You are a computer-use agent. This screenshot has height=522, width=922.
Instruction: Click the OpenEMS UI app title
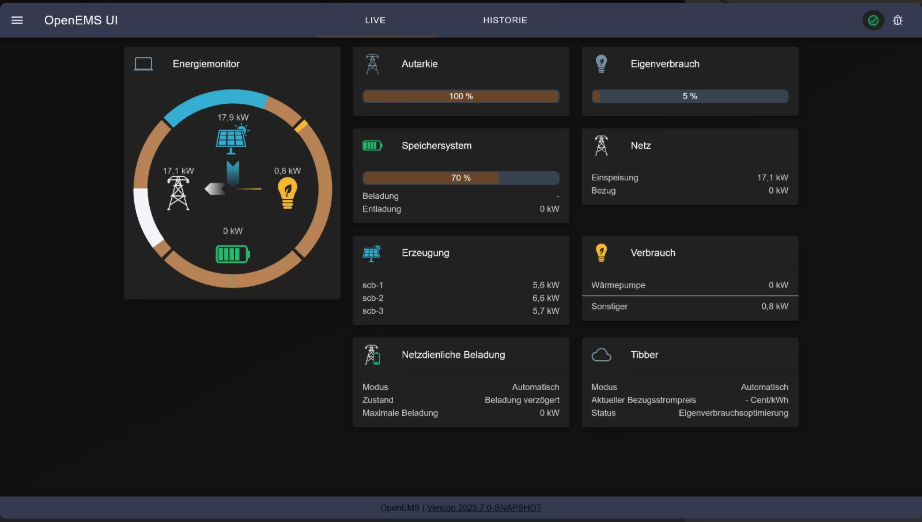point(81,21)
